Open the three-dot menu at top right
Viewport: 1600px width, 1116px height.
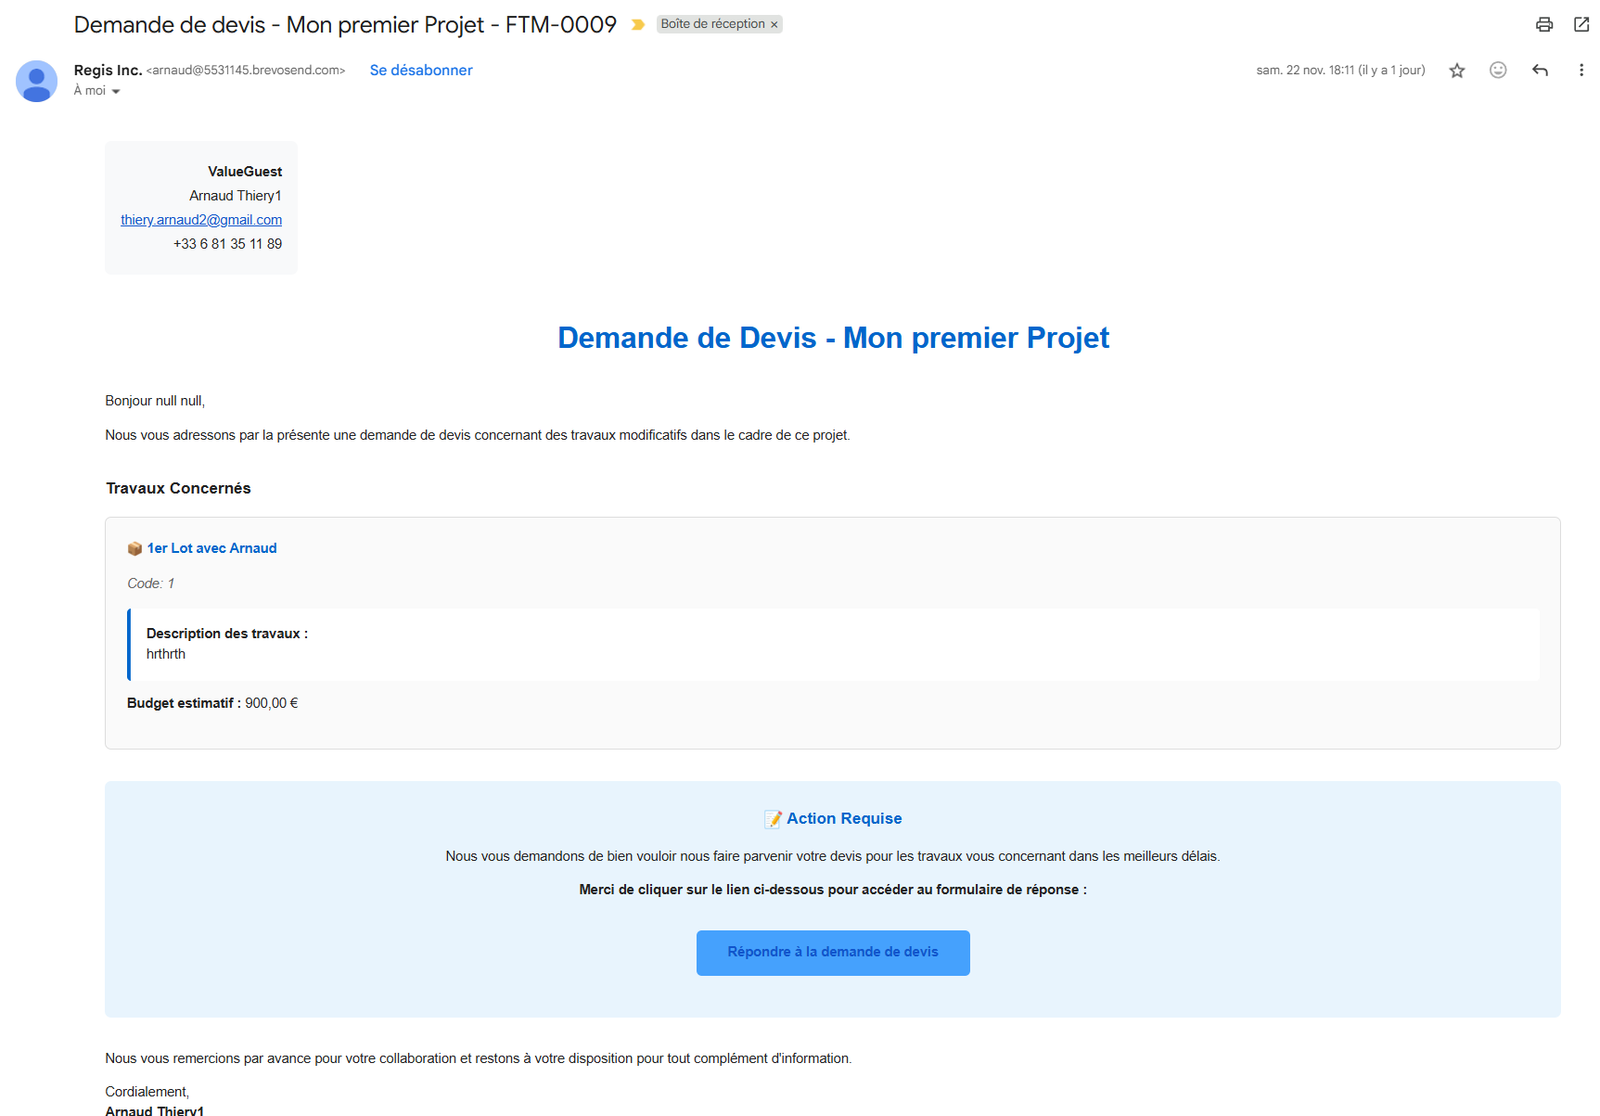point(1582,70)
